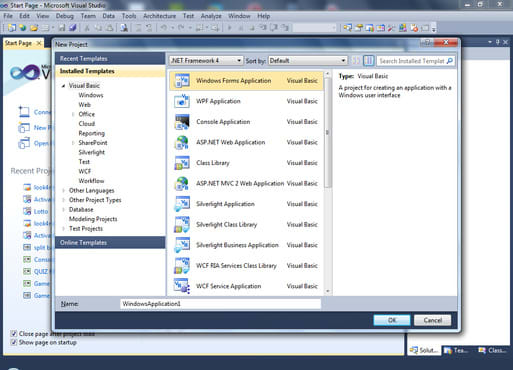Switch to medium icons view in New Project
513x370 pixels.
click(368, 61)
